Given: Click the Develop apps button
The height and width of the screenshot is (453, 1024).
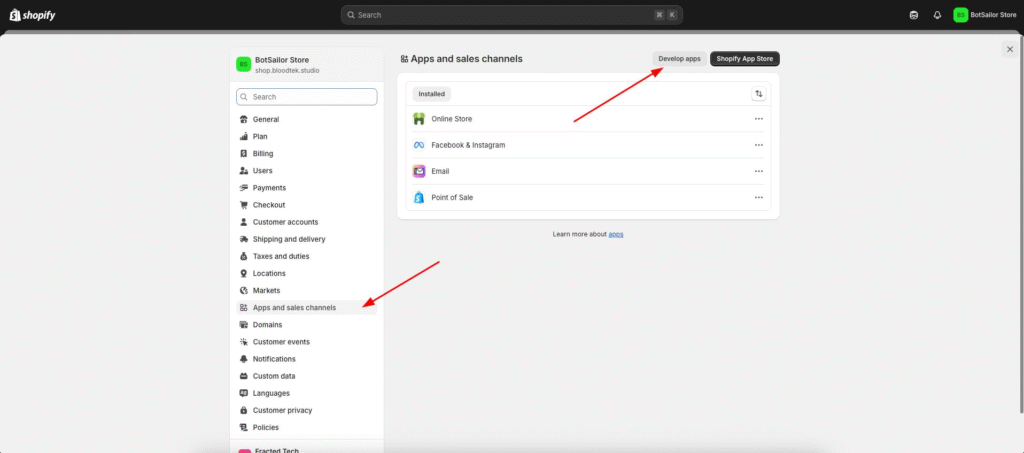Looking at the screenshot, I should (679, 59).
